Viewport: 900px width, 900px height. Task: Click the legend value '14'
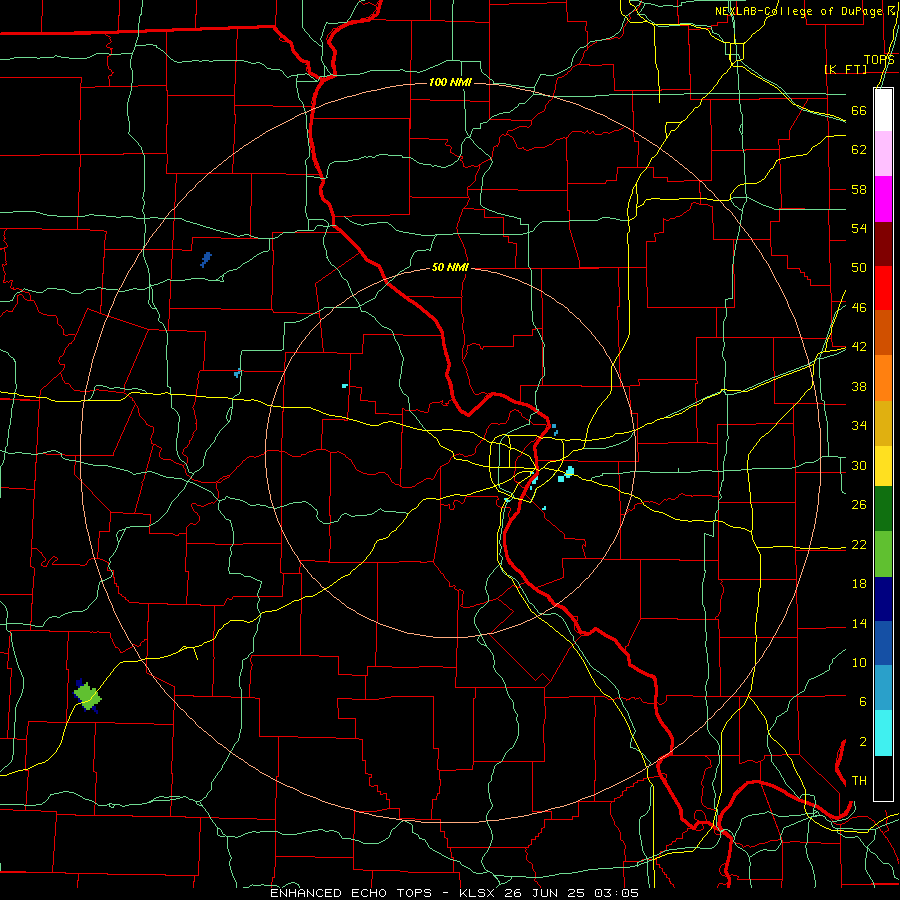pyautogui.click(x=859, y=624)
